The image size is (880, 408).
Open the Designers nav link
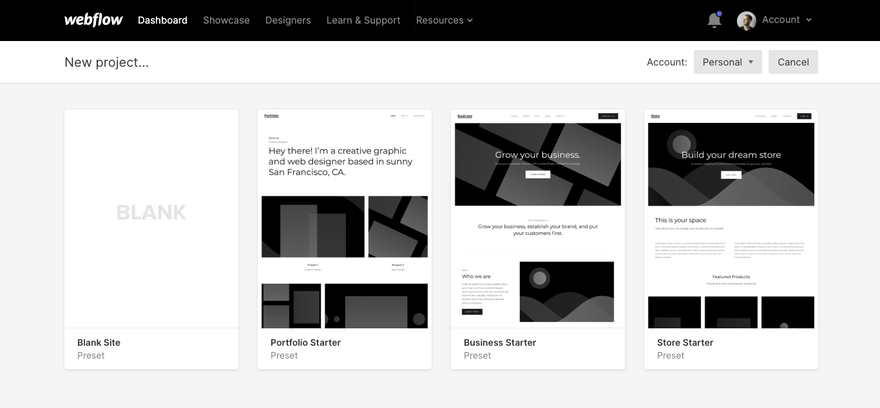pyautogui.click(x=288, y=20)
